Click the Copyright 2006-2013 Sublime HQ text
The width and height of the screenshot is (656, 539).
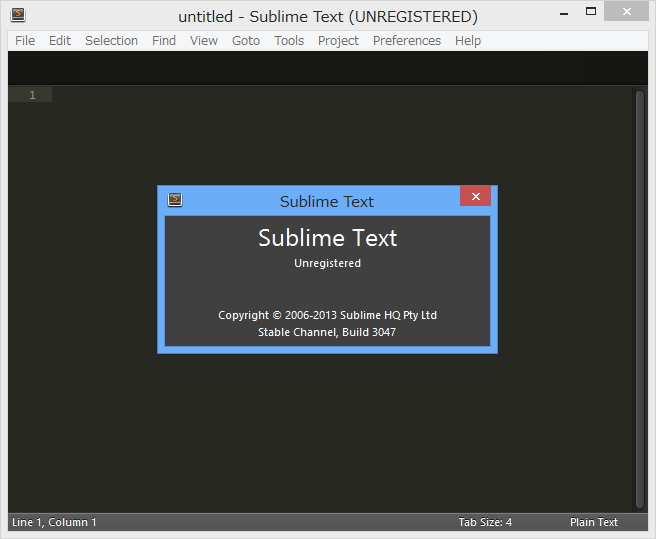328,315
